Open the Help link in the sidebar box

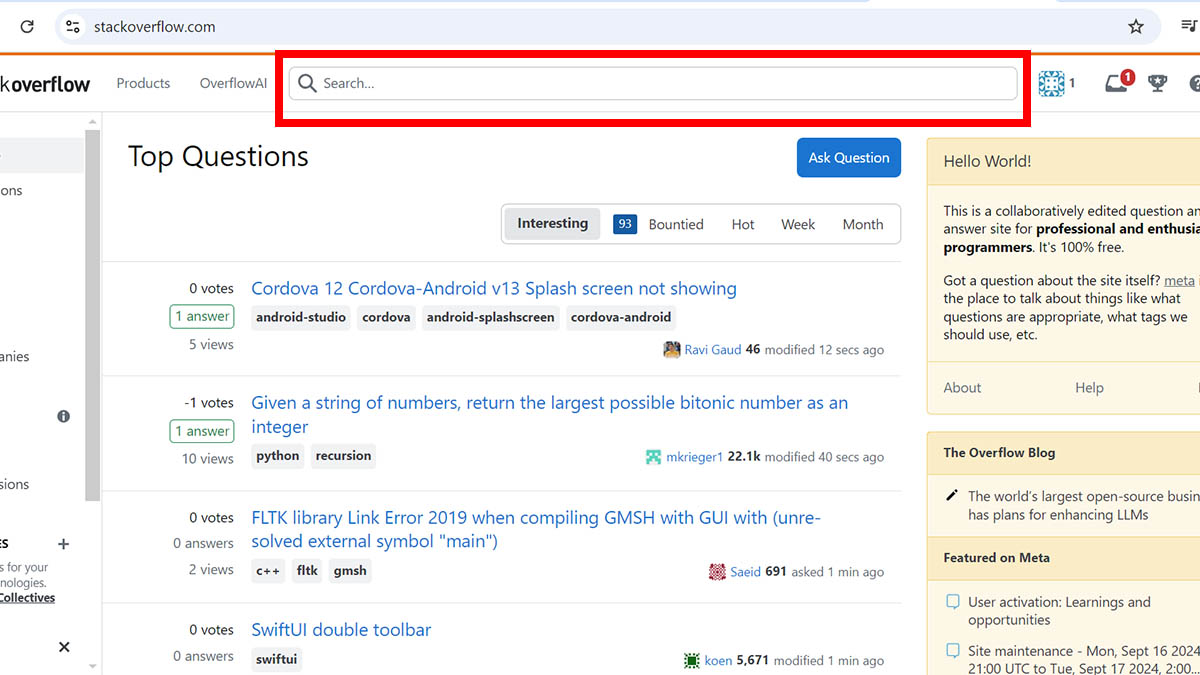click(1089, 388)
